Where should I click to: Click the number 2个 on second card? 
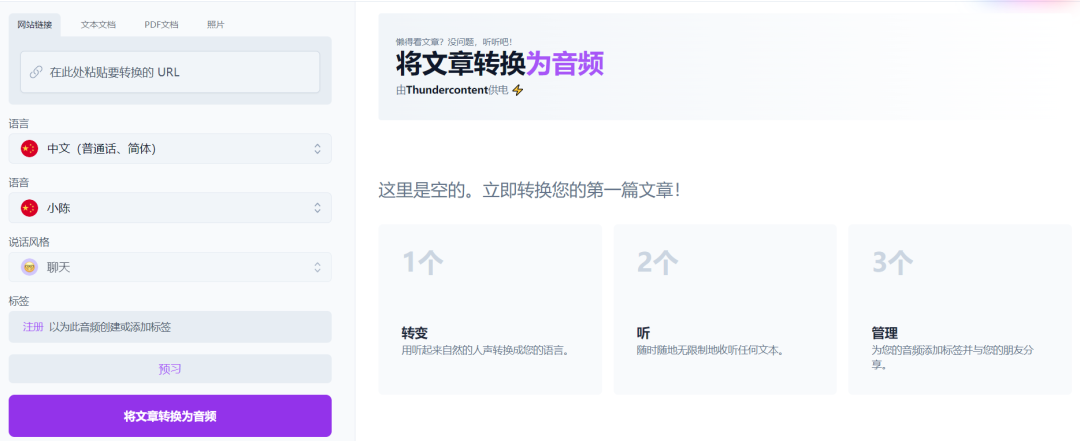[658, 262]
